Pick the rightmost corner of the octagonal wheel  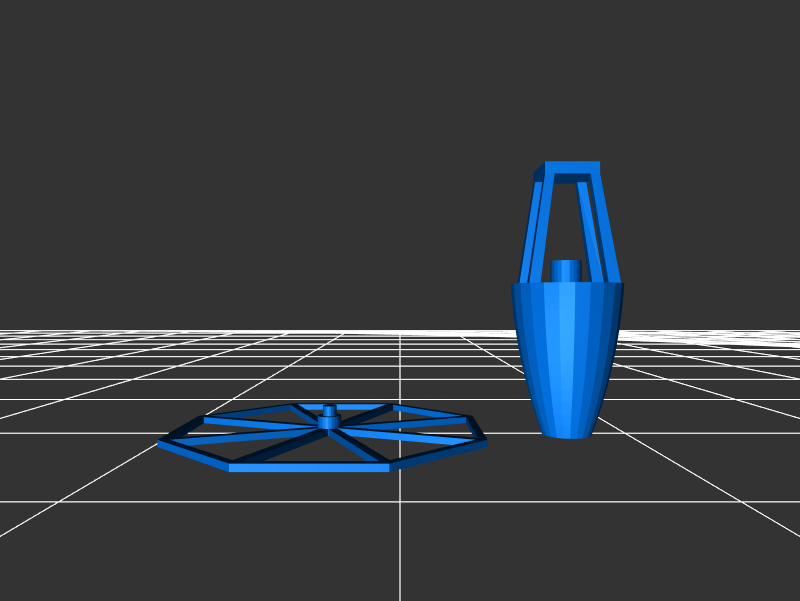[484, 439]
